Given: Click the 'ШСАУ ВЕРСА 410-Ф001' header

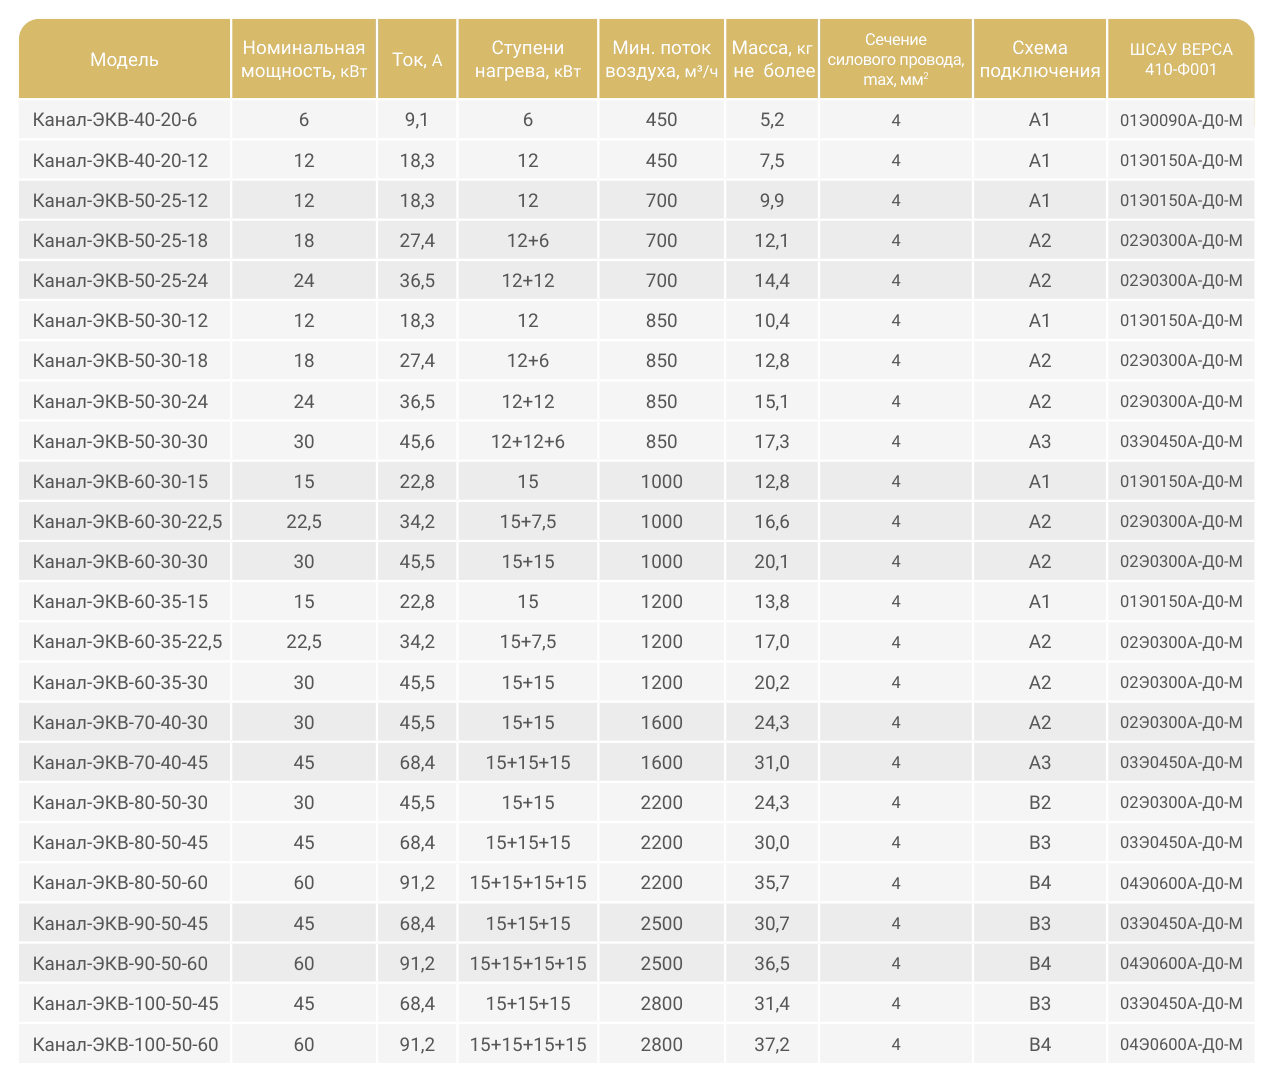Looking at the screenshot, I should click(x=1181, y=59).
